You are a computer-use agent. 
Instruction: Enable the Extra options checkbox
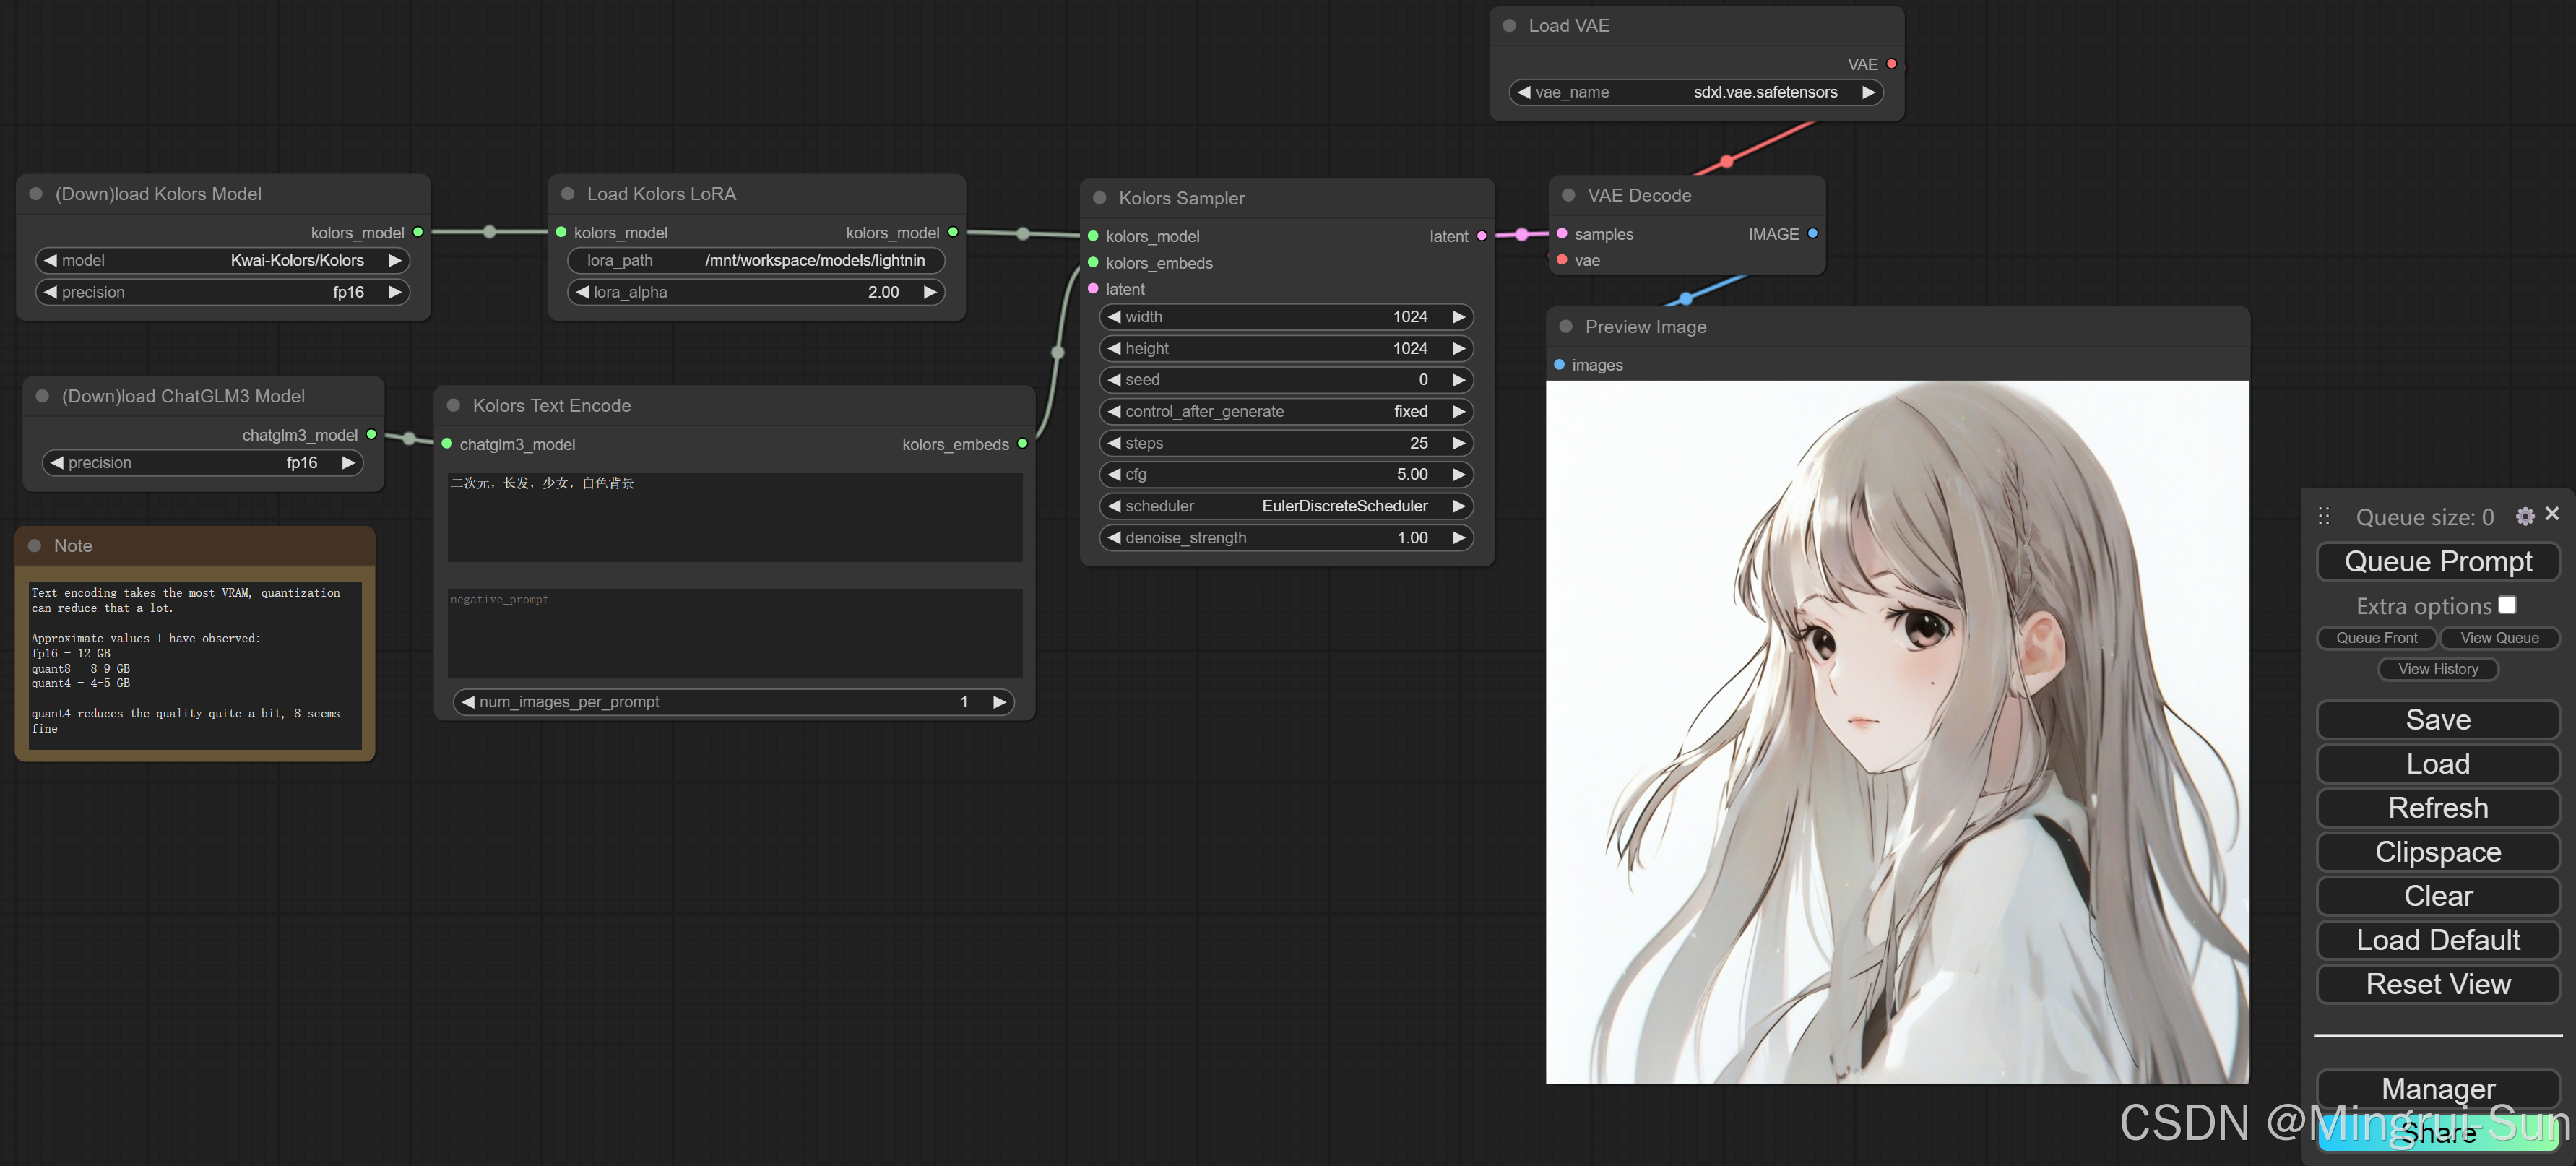click(x=2507, y=605)
